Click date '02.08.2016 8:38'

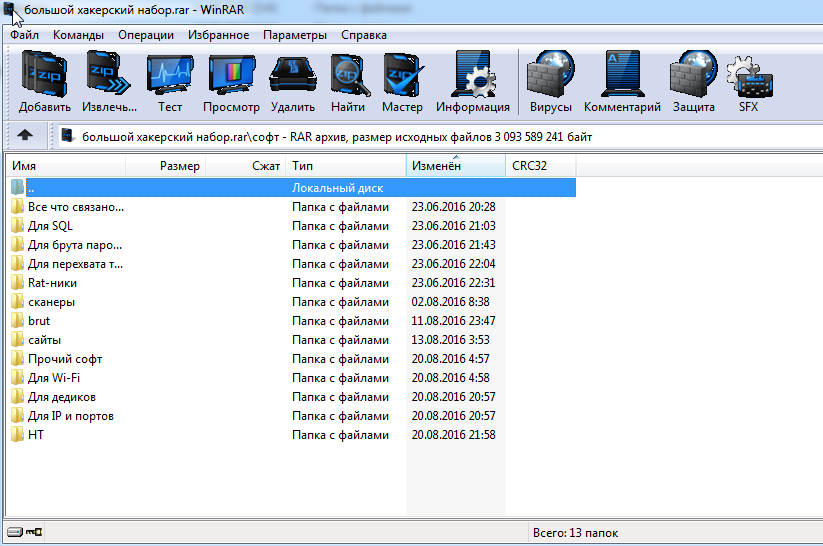pyautogui.click(x=450, y=302)
